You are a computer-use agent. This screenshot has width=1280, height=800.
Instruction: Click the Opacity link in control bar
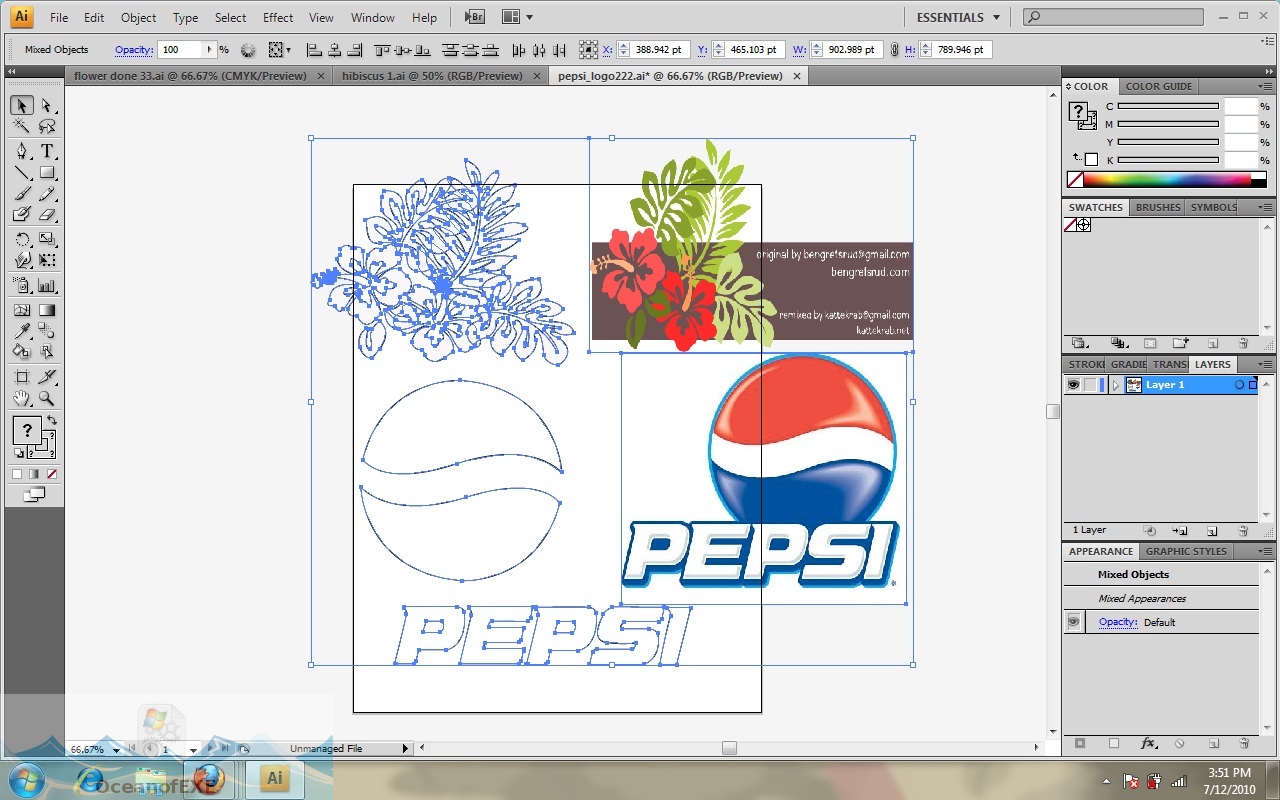click(x=134, y=49)
